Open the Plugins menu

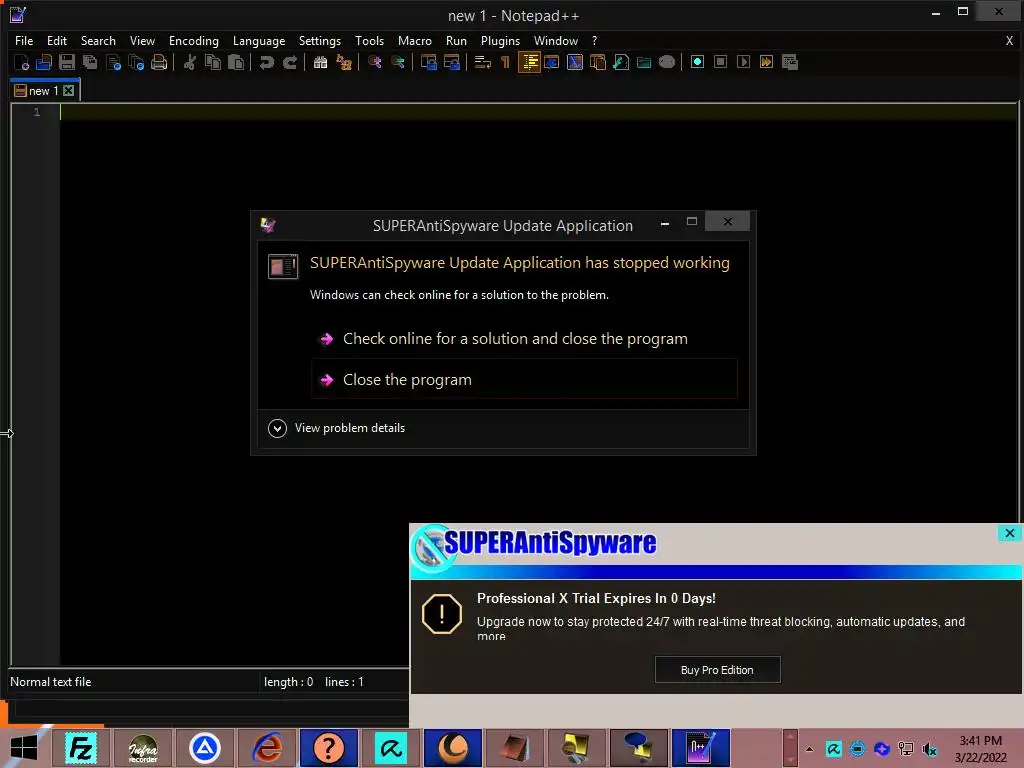[x=500, y=40]
